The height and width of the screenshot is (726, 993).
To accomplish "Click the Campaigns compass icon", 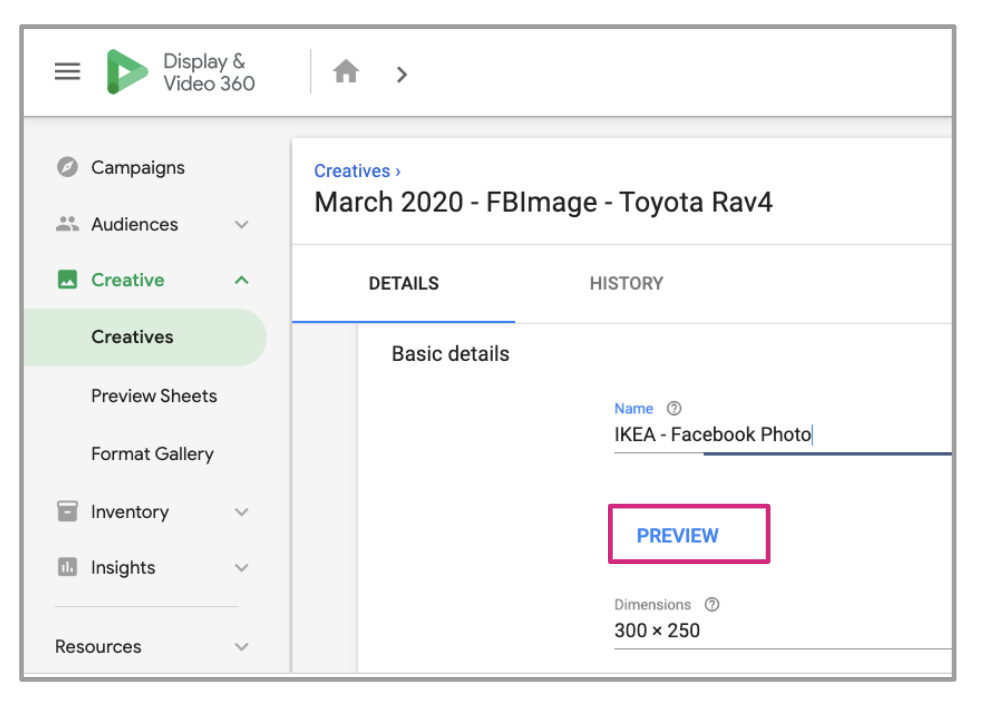I will coord(67,168).
